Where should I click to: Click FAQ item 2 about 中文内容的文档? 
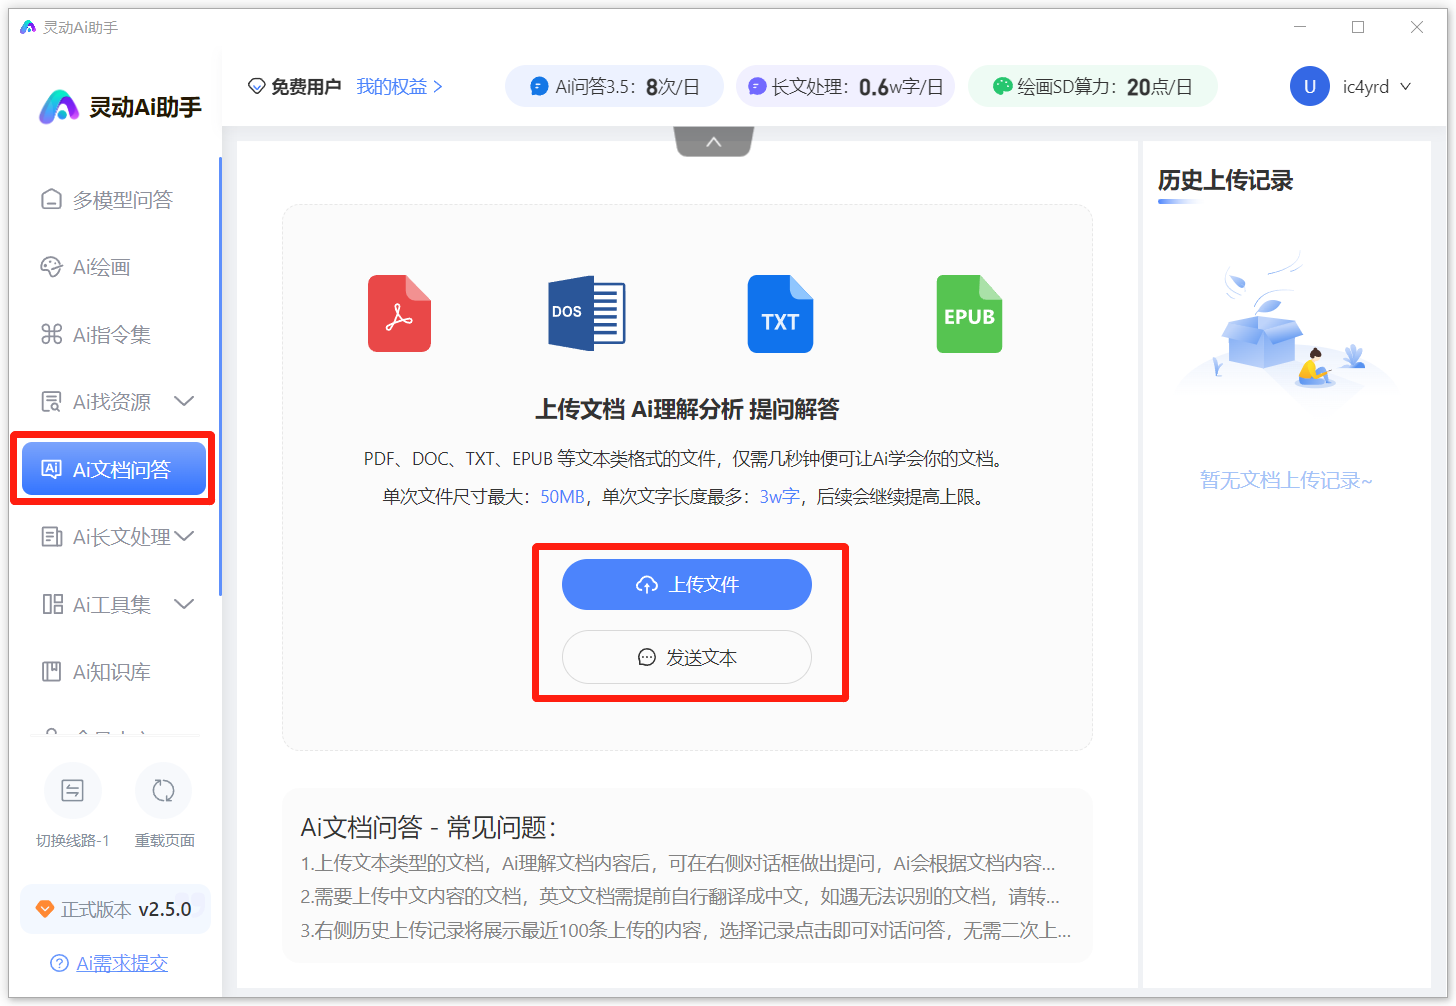coord(680,896)
